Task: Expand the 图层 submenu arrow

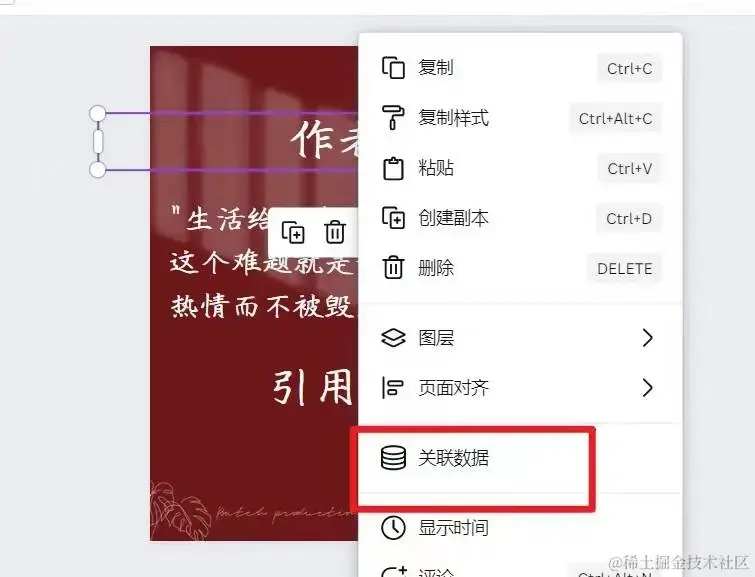Action: click(x=648, y=338)
